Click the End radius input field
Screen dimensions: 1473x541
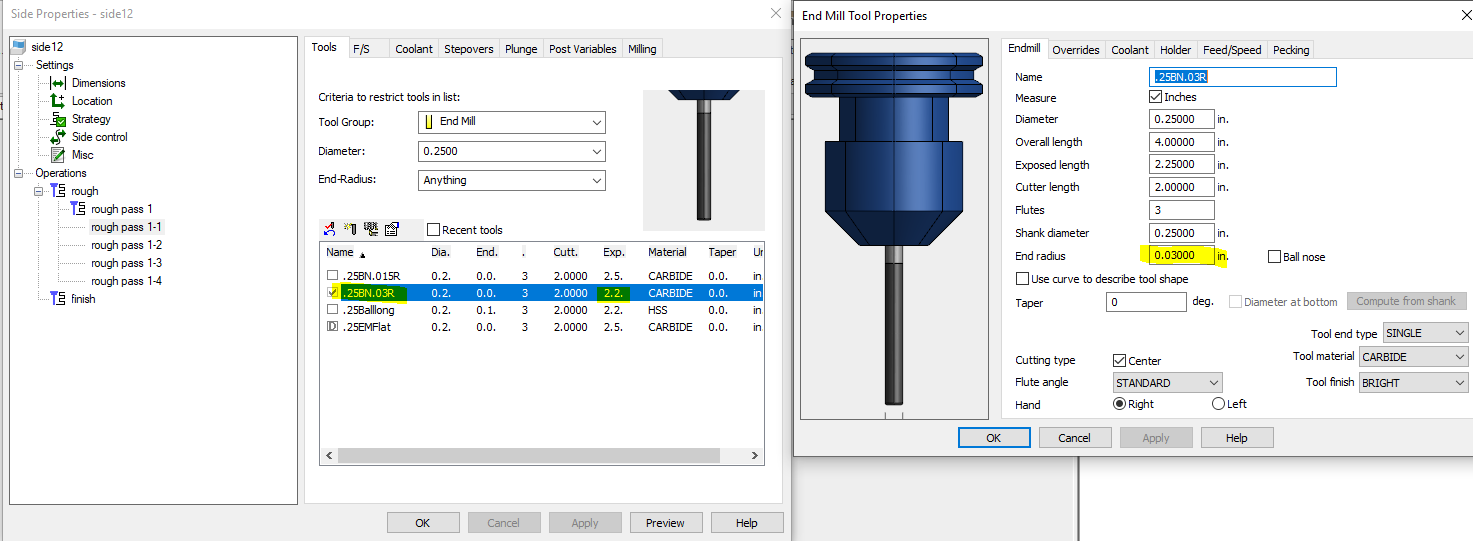click(1182, 256)
